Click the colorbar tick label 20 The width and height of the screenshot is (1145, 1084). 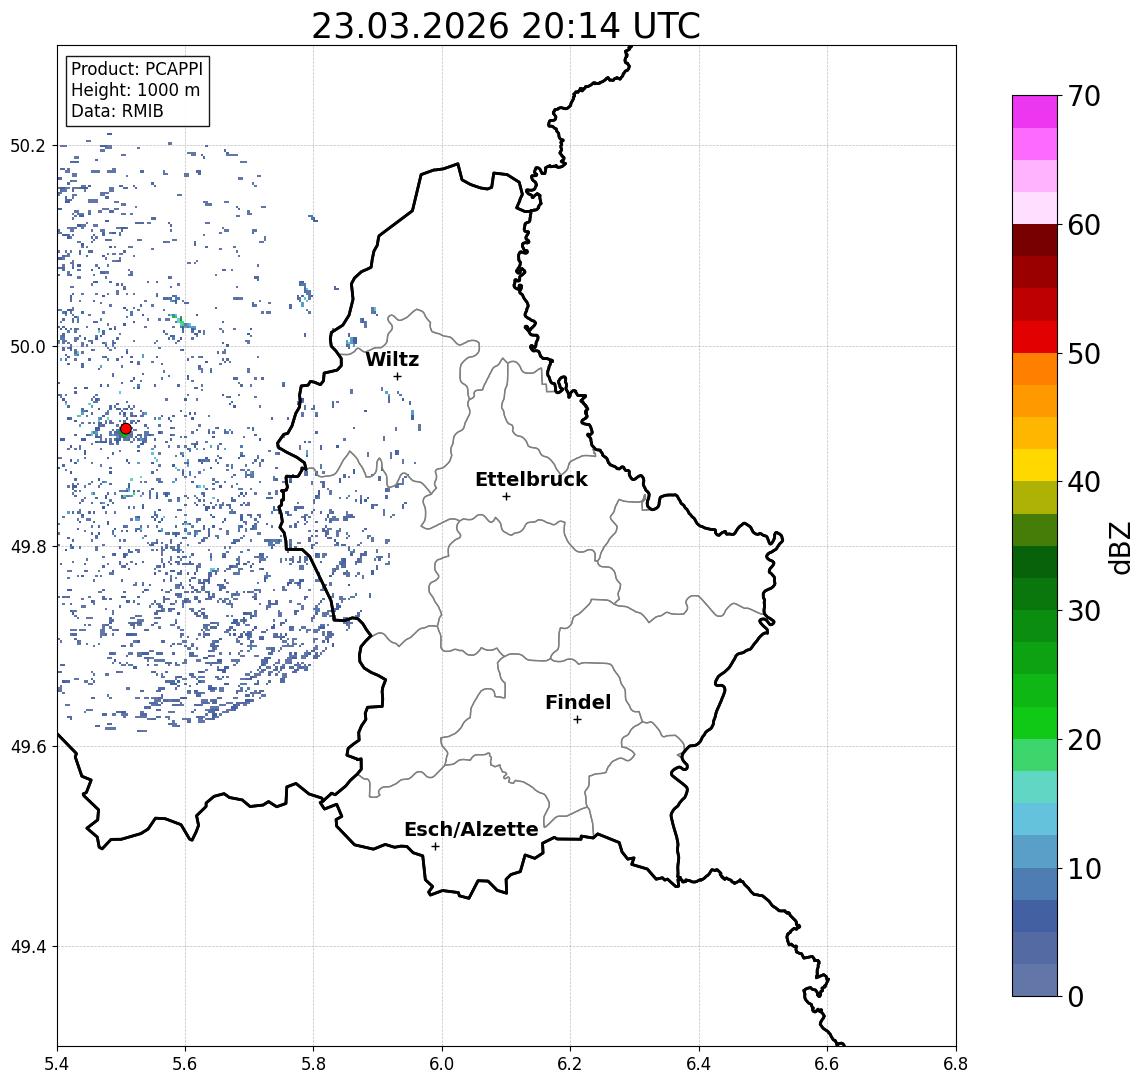tap(1084, 739)
